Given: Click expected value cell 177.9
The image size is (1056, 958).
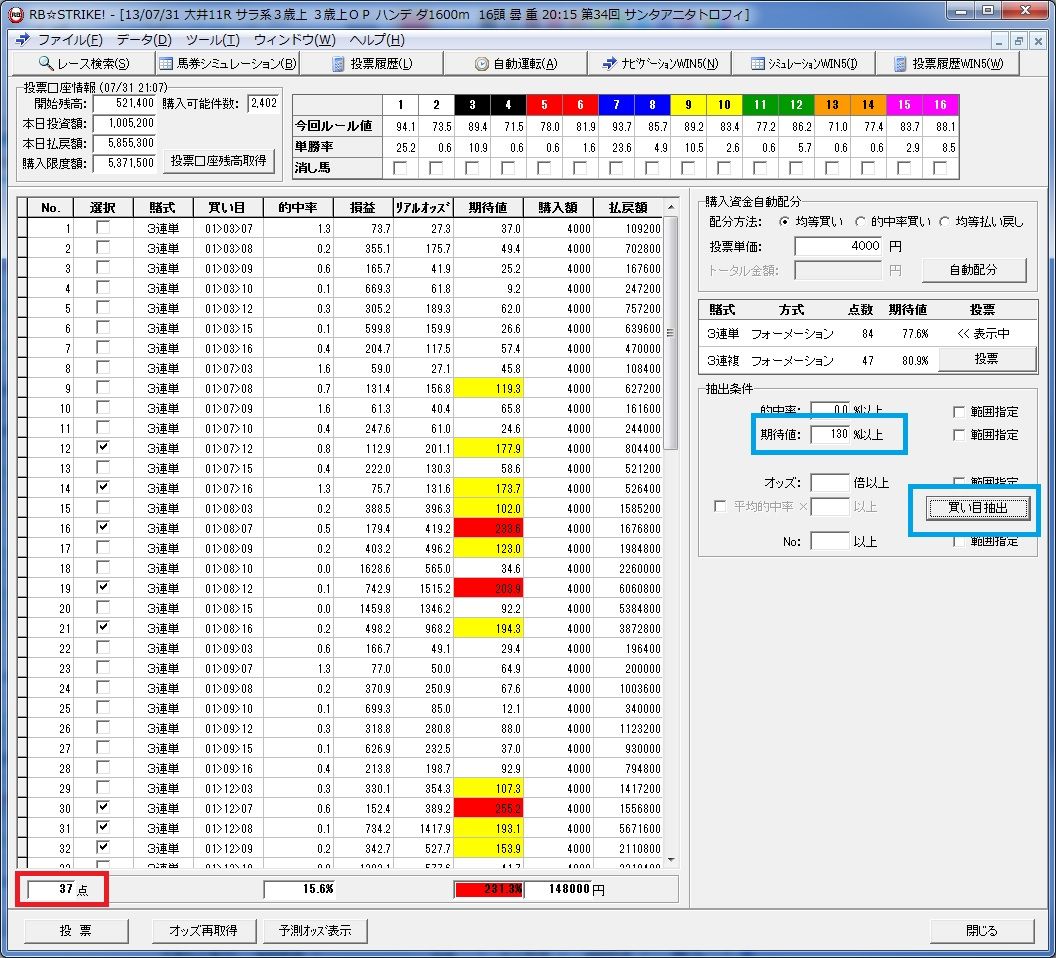Looking at the screenshot, I should tap(488, 449).
